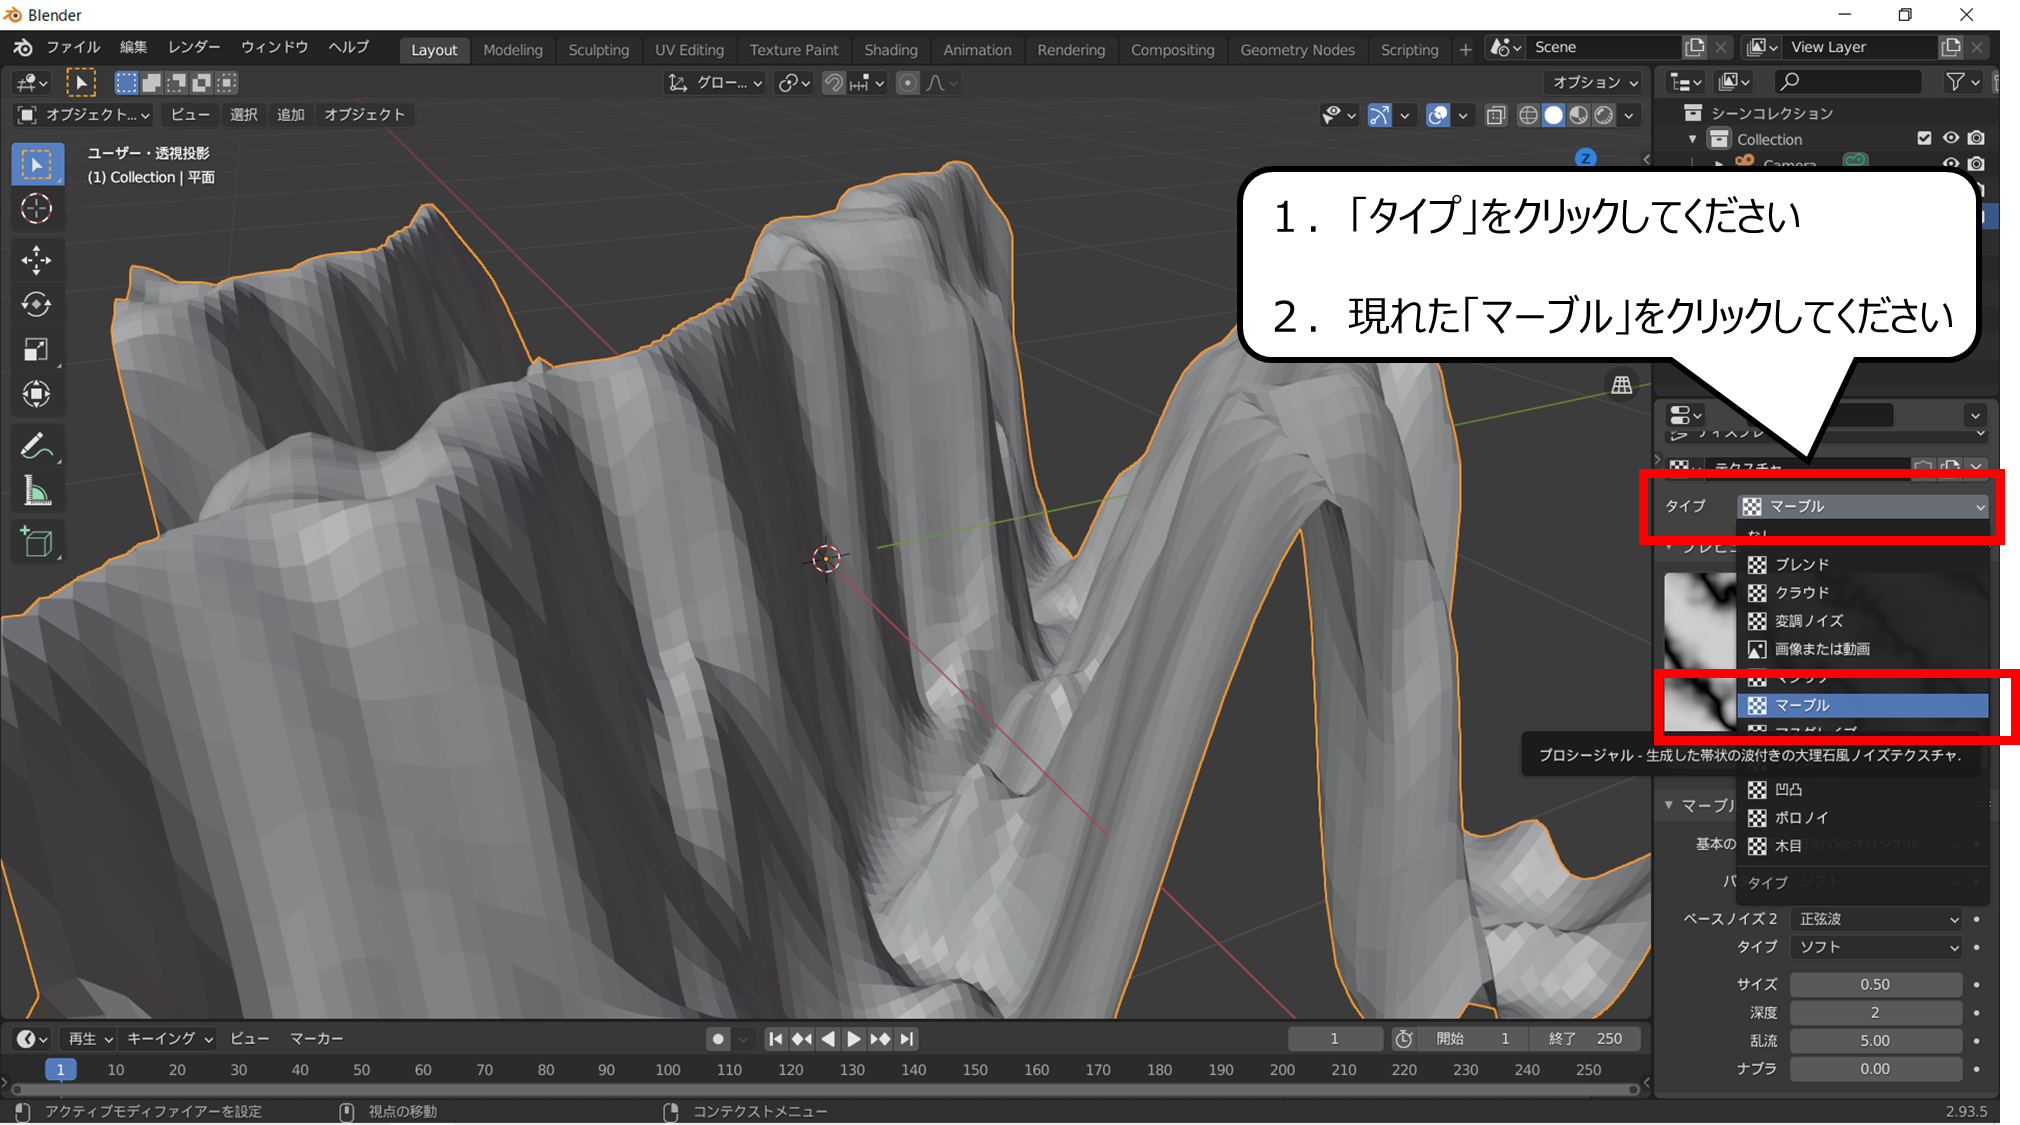This screenshot has width=2020, height=1125.
Task: Switch to the Geometry Nodes workspace tab
Action: (1297, 49)
